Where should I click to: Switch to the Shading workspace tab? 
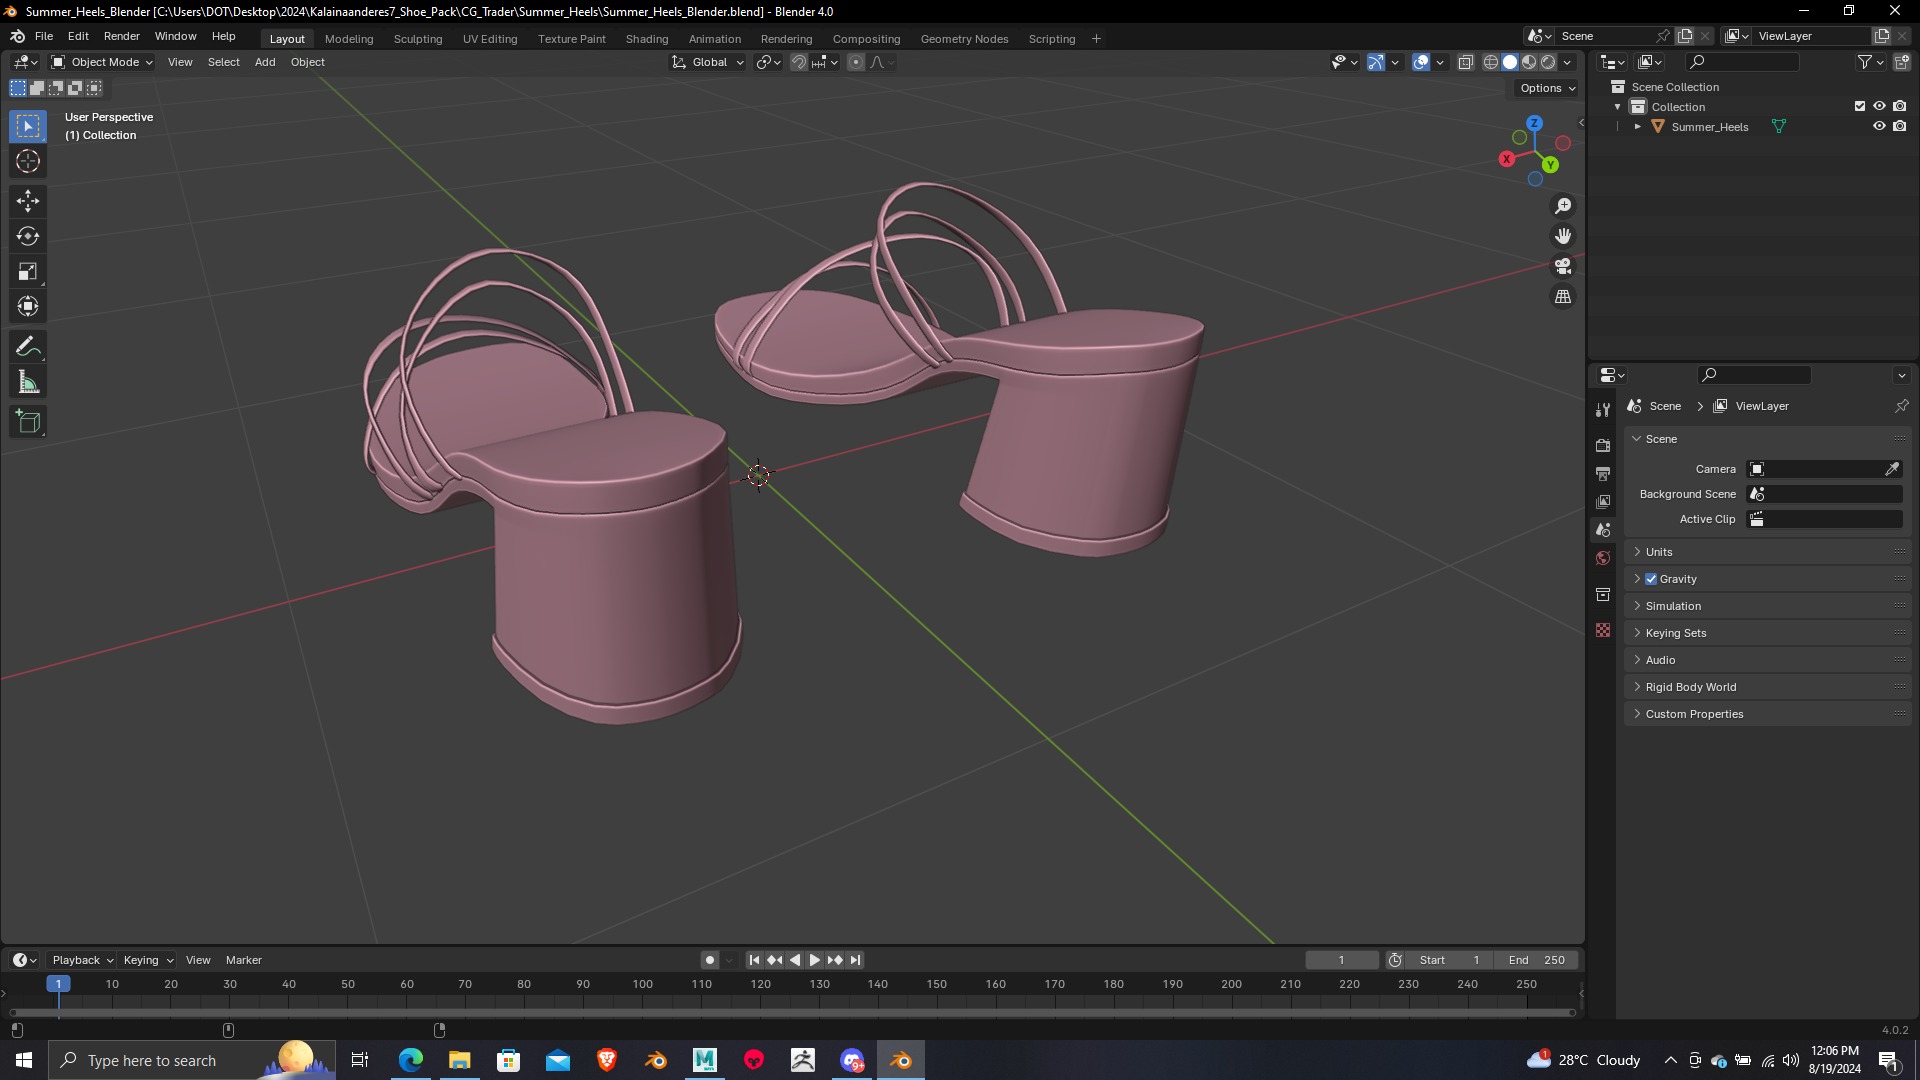click(x=647, y=39)
